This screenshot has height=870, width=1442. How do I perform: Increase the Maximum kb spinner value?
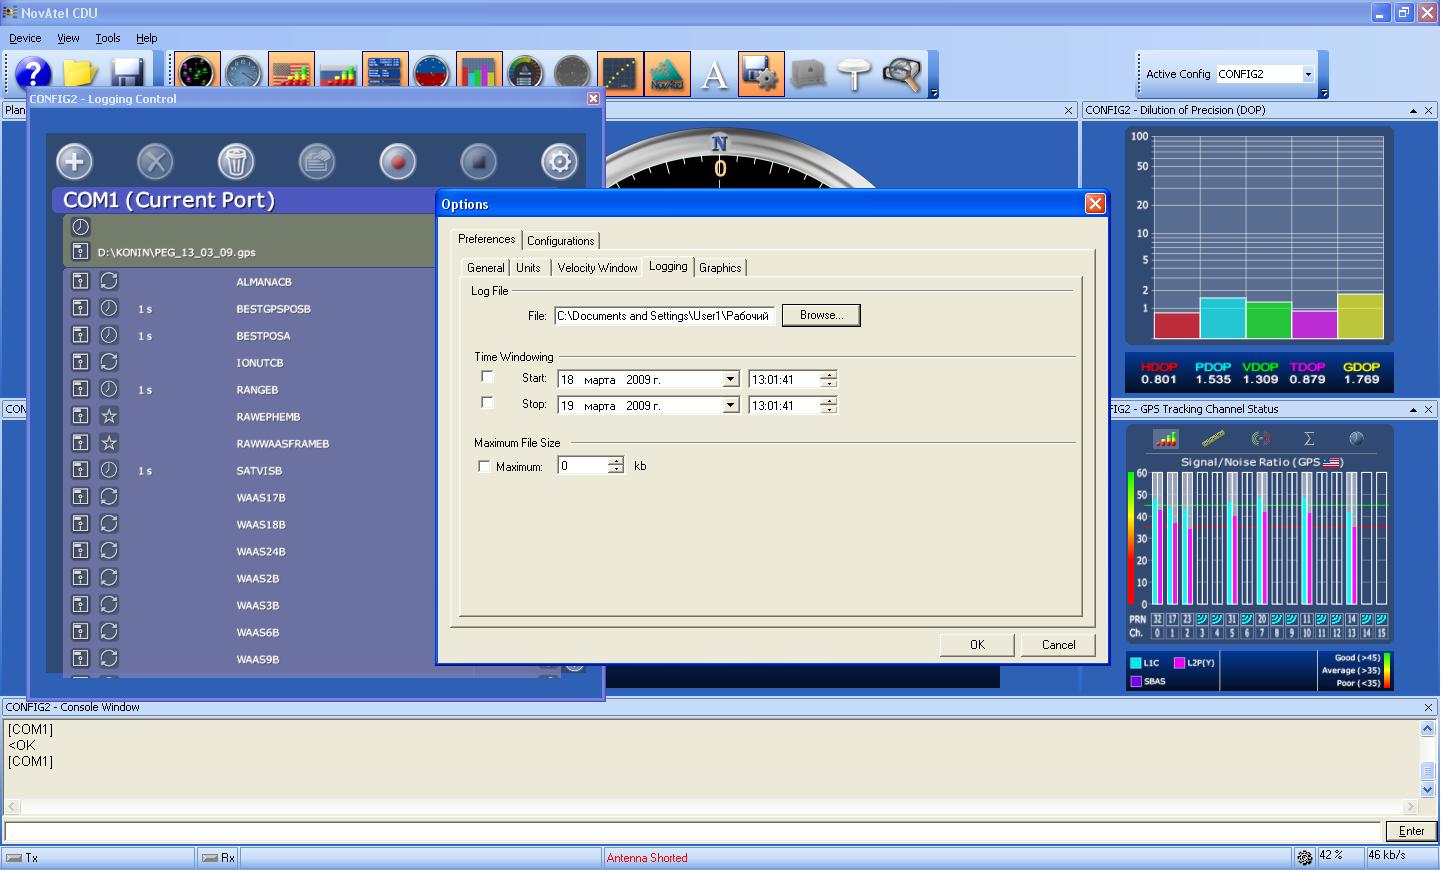tap(615, 461)
